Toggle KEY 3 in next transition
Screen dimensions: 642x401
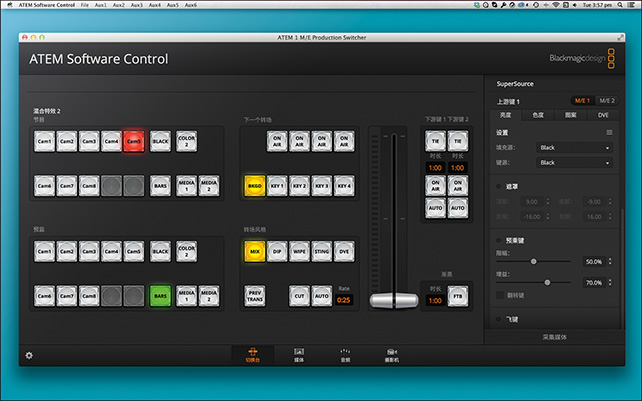click(322, 186)
